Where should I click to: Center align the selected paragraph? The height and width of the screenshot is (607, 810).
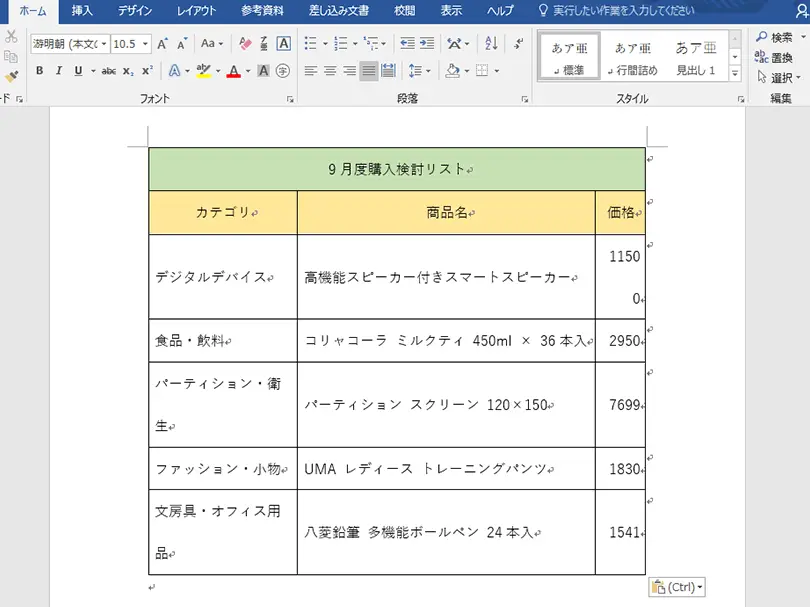(330, 70)
